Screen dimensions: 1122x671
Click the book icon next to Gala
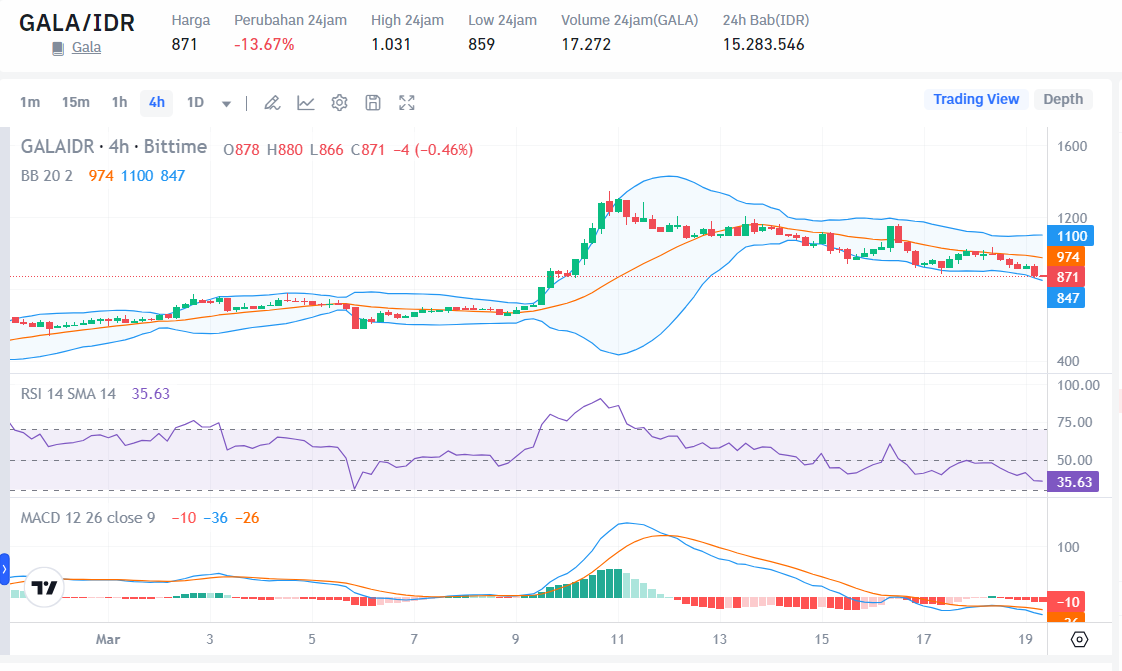click(x=58, y=48)
